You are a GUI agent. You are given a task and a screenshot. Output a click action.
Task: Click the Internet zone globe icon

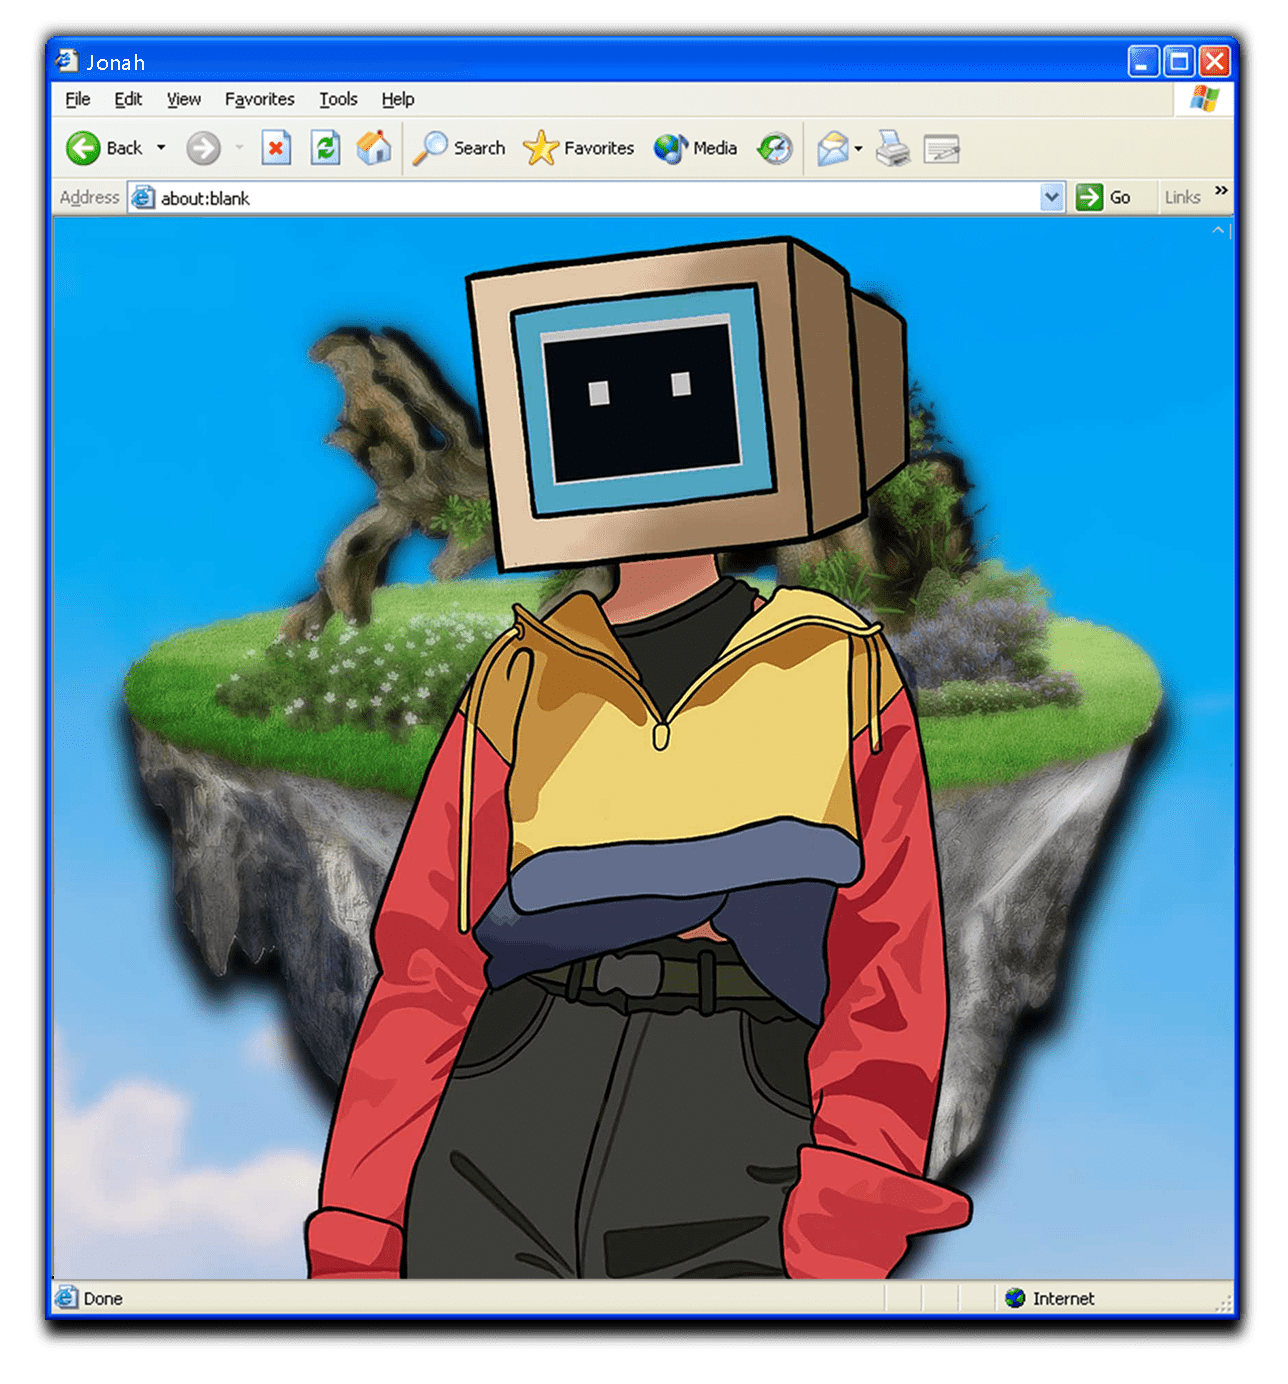(1015, 1298)
